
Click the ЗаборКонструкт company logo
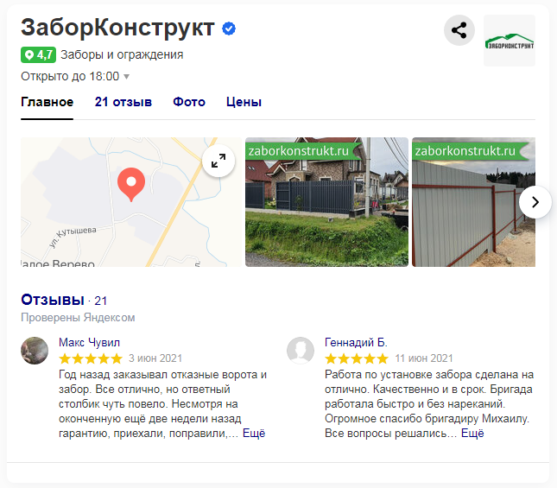coord(509,40)
